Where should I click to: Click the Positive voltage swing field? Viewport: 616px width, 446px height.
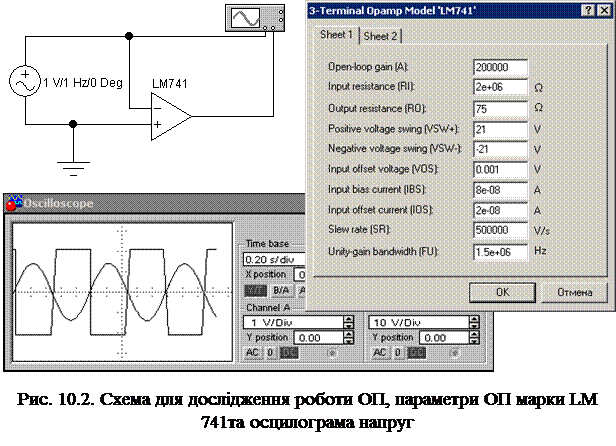click(500, 129)
